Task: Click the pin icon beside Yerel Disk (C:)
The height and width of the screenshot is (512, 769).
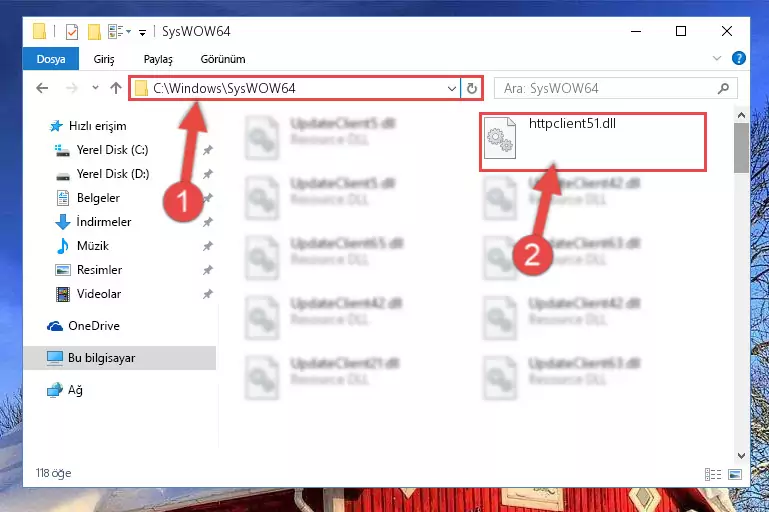Action: pyautogui.click(x=208, y=150)
